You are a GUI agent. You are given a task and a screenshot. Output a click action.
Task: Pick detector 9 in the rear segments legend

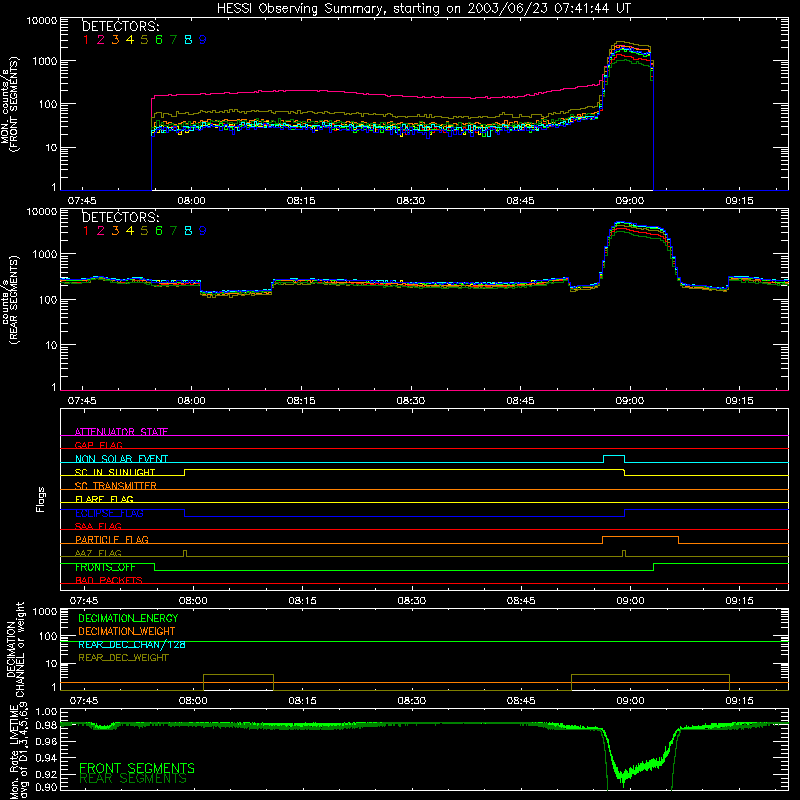coord(203,231)
